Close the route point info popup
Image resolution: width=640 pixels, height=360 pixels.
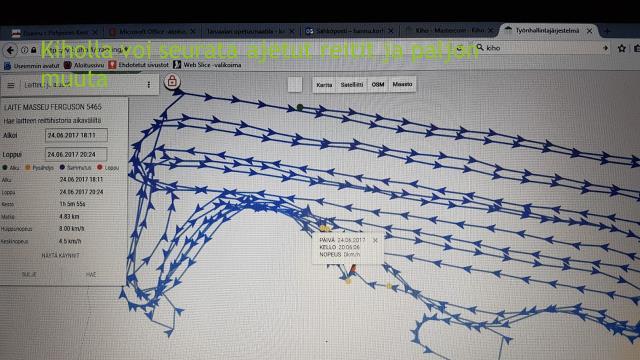click(x=376, y=240)
